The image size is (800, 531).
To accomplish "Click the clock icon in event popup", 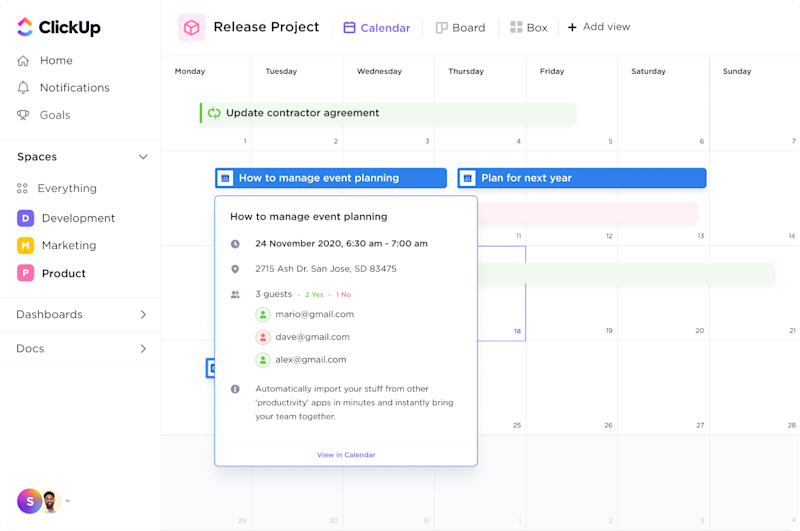I will (235, 244).
